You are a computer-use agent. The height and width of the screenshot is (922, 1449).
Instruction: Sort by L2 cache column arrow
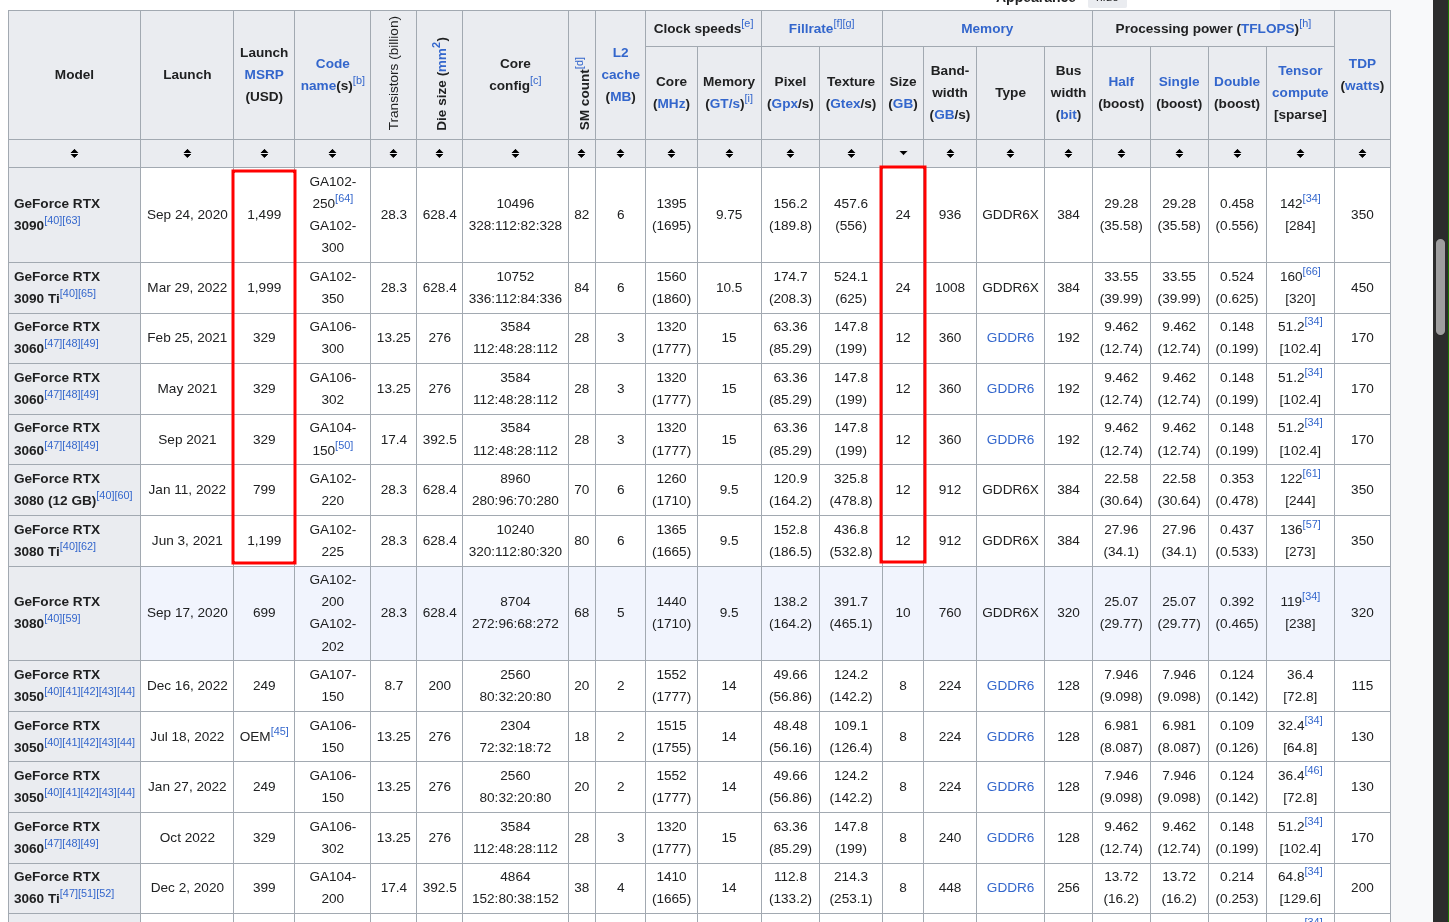coord(620,153)
